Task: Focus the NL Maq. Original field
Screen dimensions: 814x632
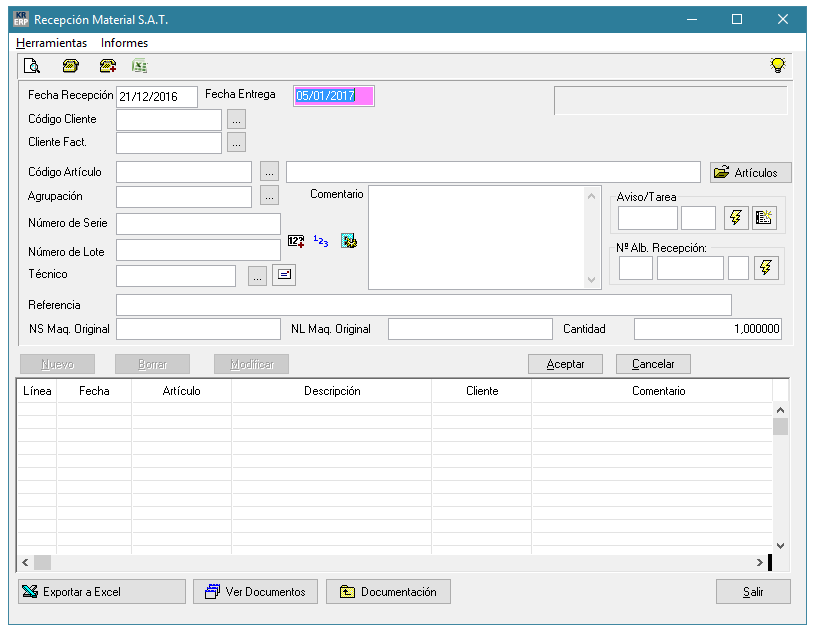Action: (x=470, y=329)
